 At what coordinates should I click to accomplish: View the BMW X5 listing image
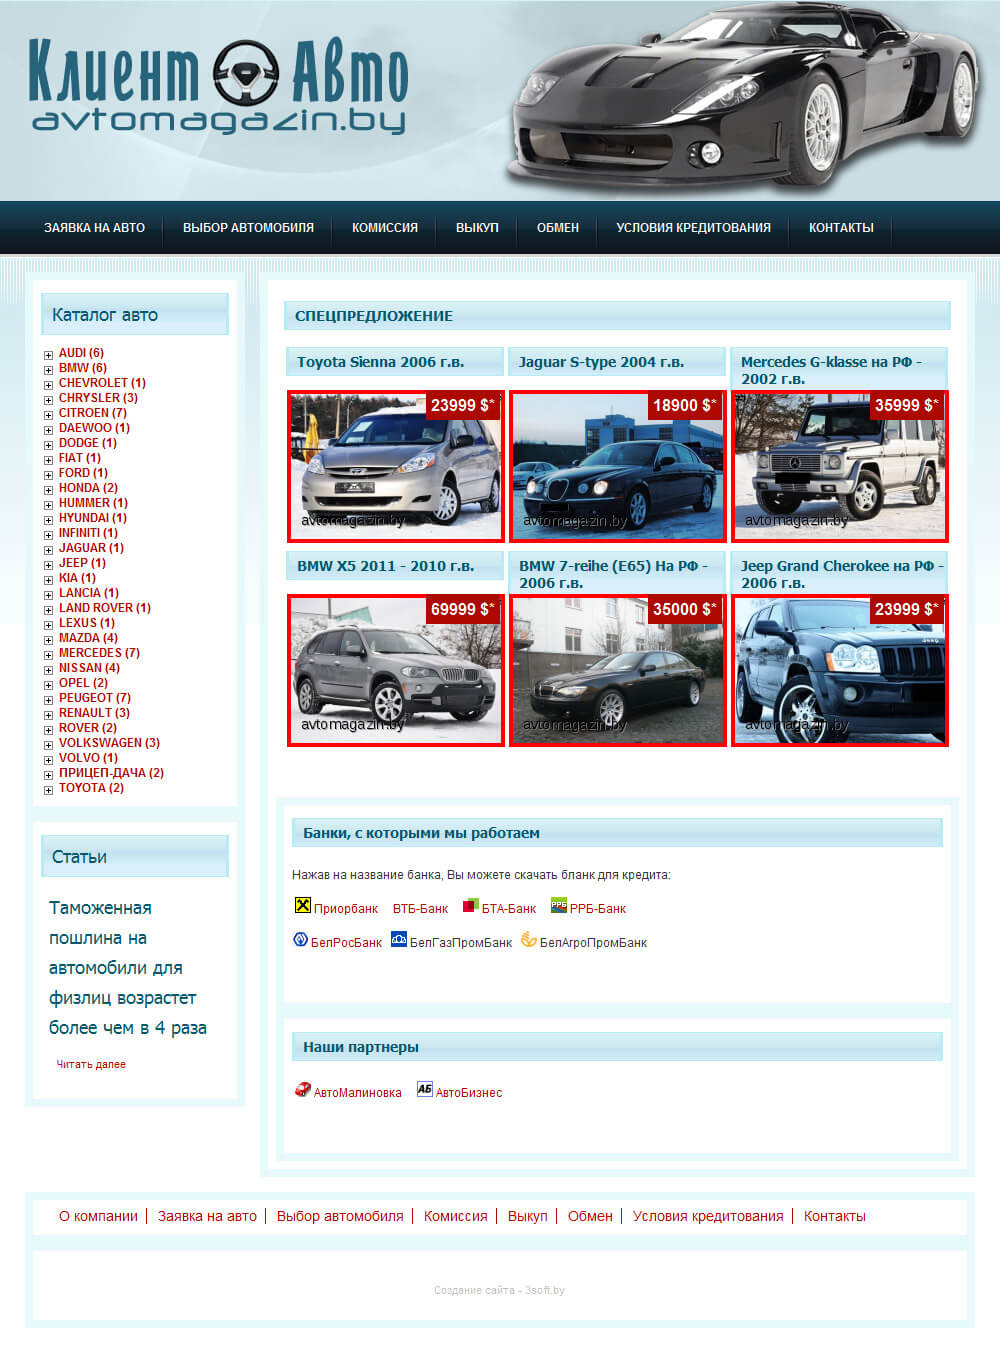[x=396, y=670]
